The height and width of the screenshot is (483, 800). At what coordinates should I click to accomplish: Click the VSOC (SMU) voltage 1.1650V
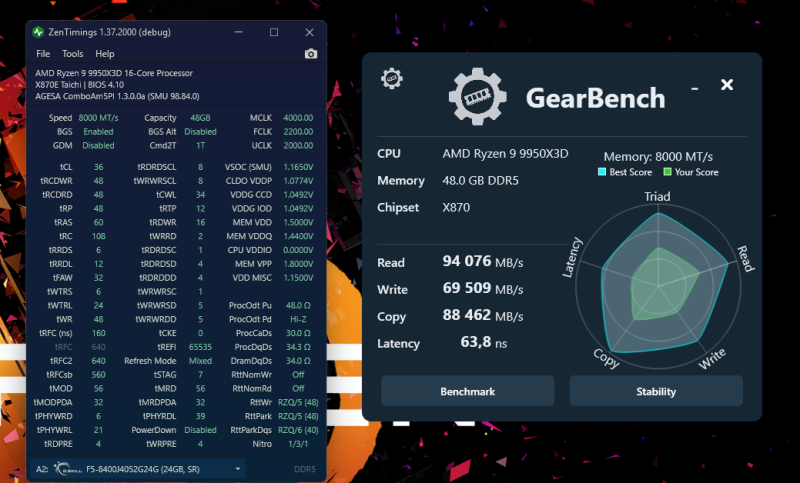(298, 167)
